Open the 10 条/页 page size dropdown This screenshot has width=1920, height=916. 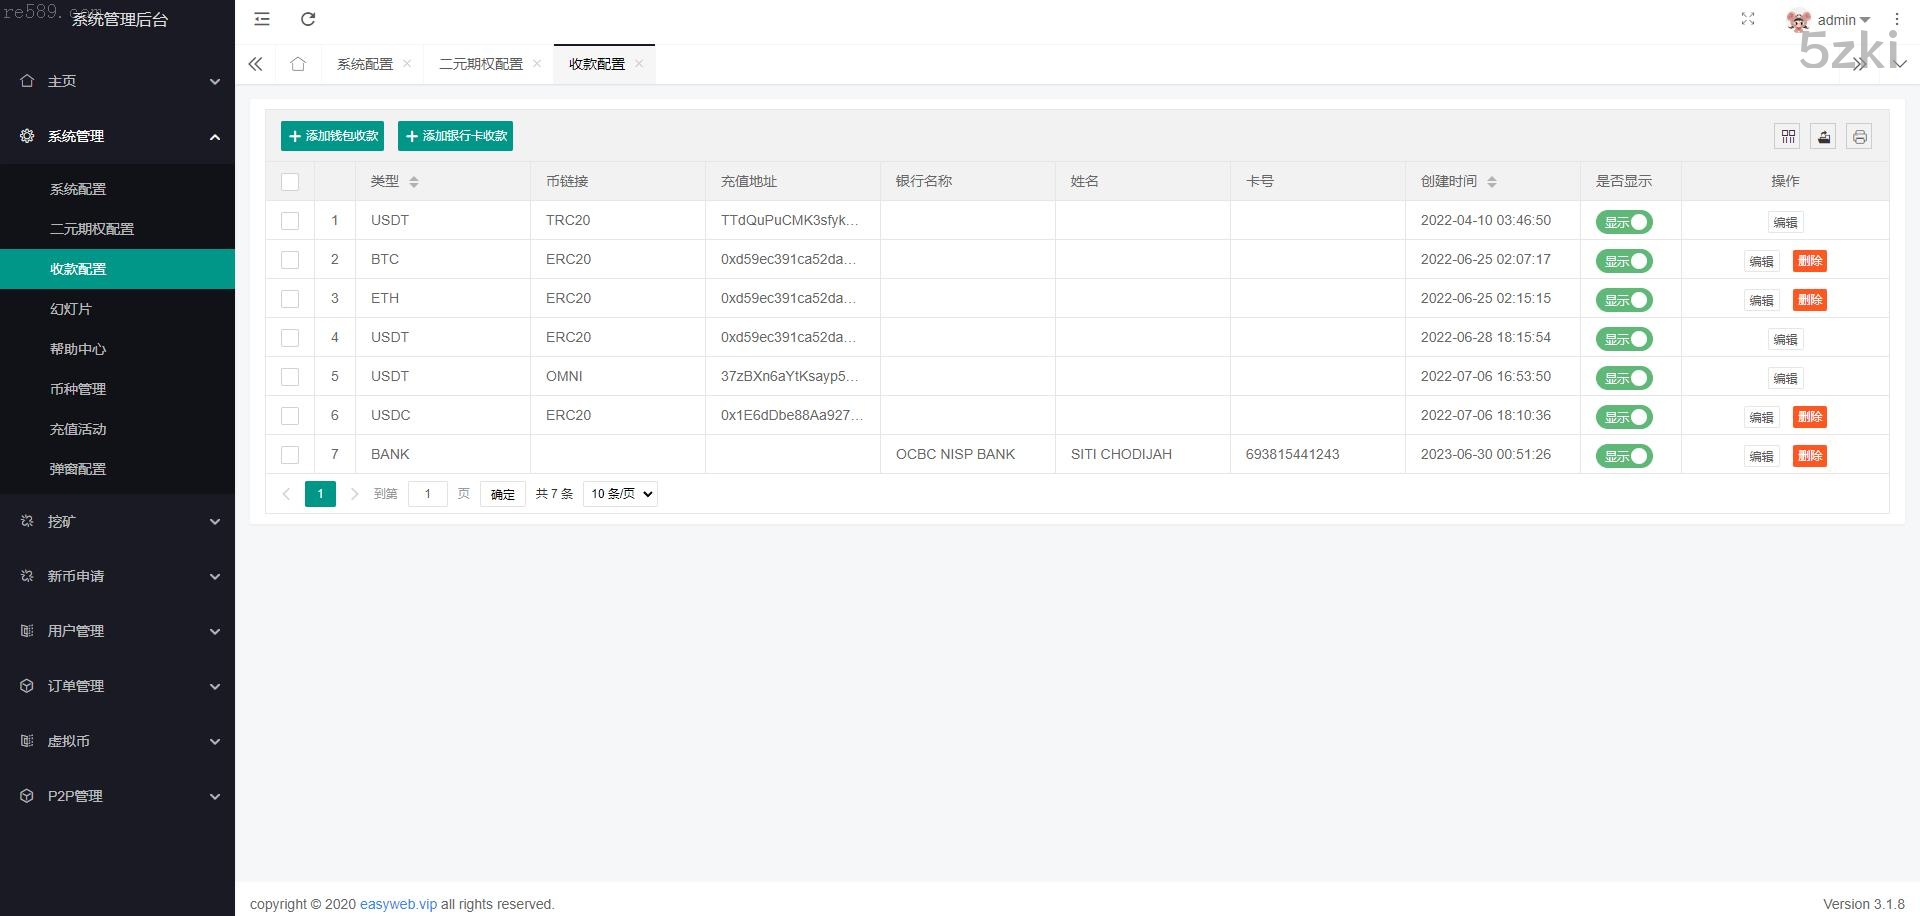(x=620, y=494)
